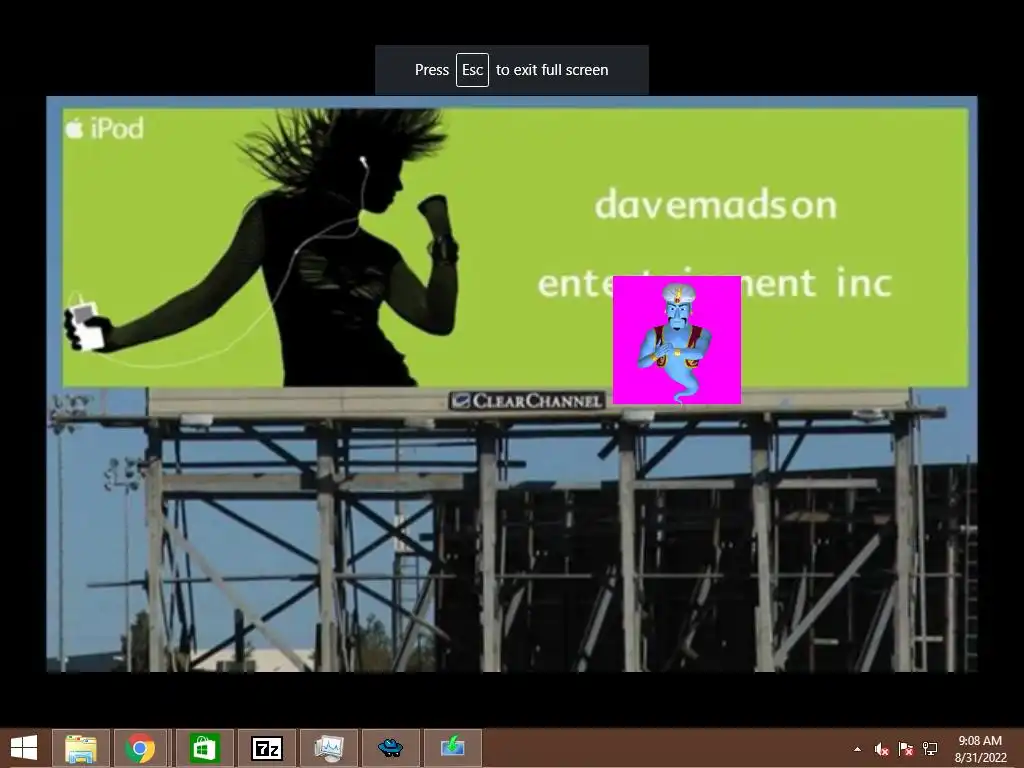Open the blue hat character taskbar icon
The height and width of the screenshot is (768, 1024).
tap(391, 748)
